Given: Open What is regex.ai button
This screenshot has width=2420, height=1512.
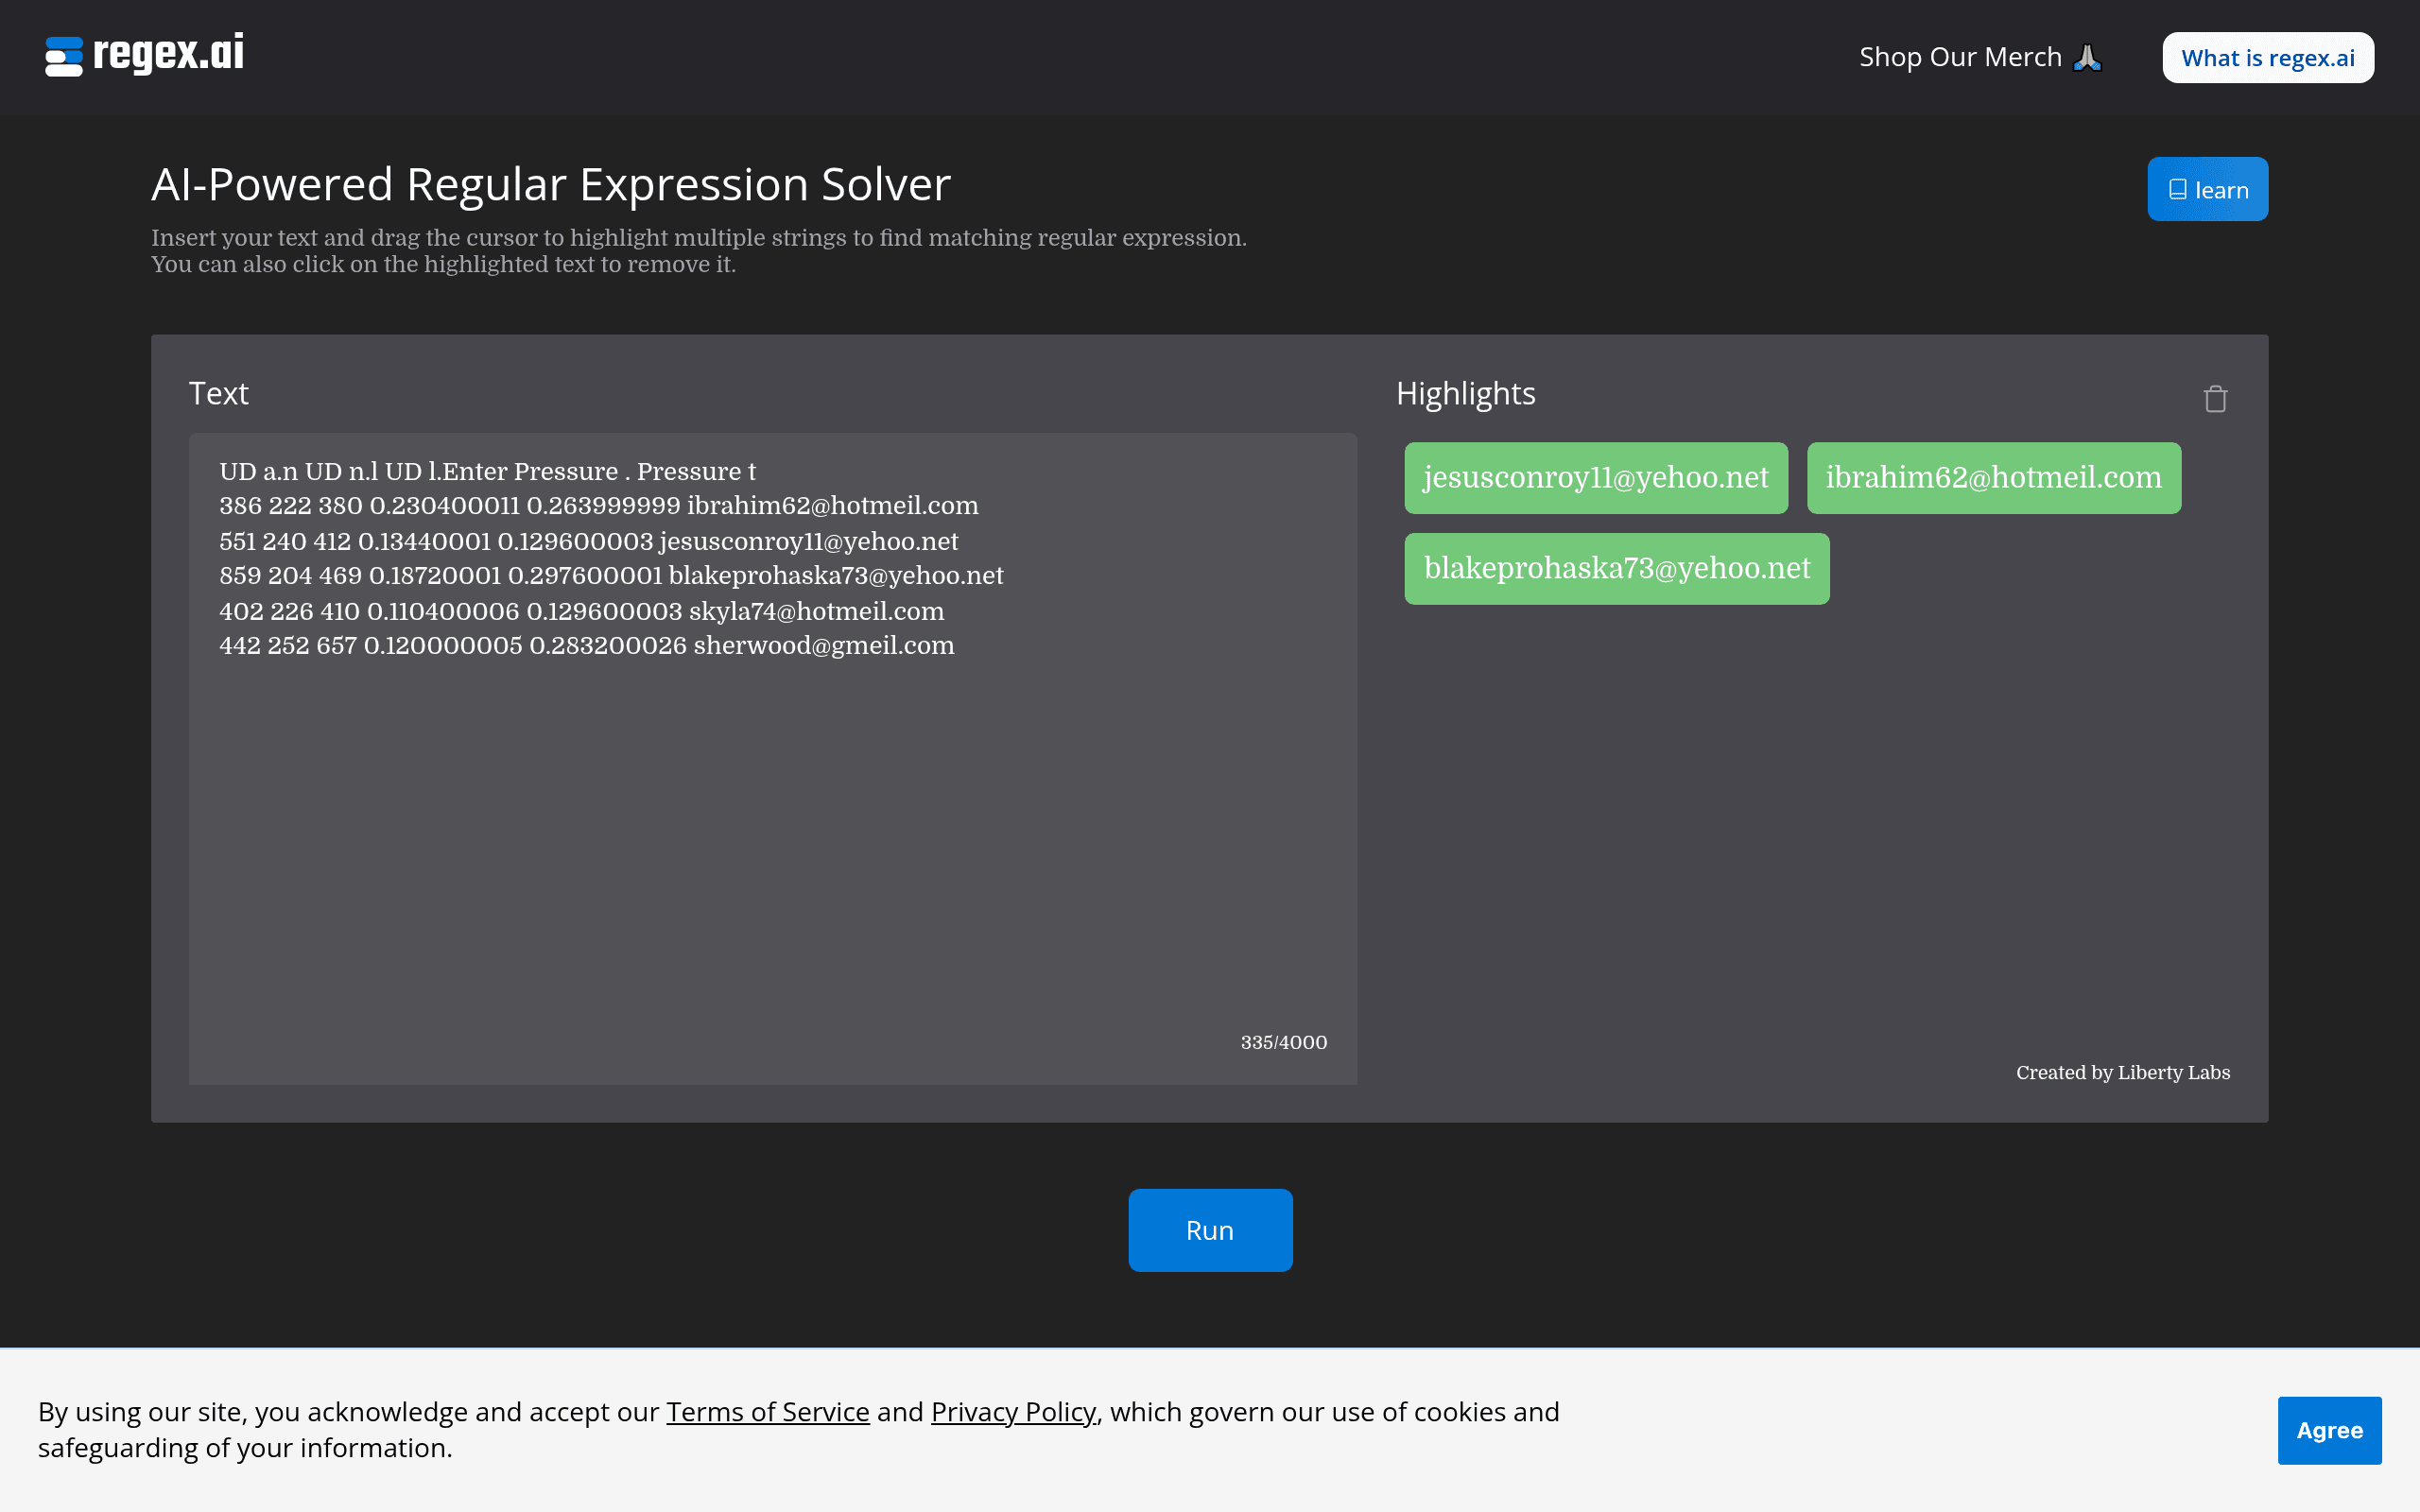Looking at the screenshot, I should [x=2268, y=57].
